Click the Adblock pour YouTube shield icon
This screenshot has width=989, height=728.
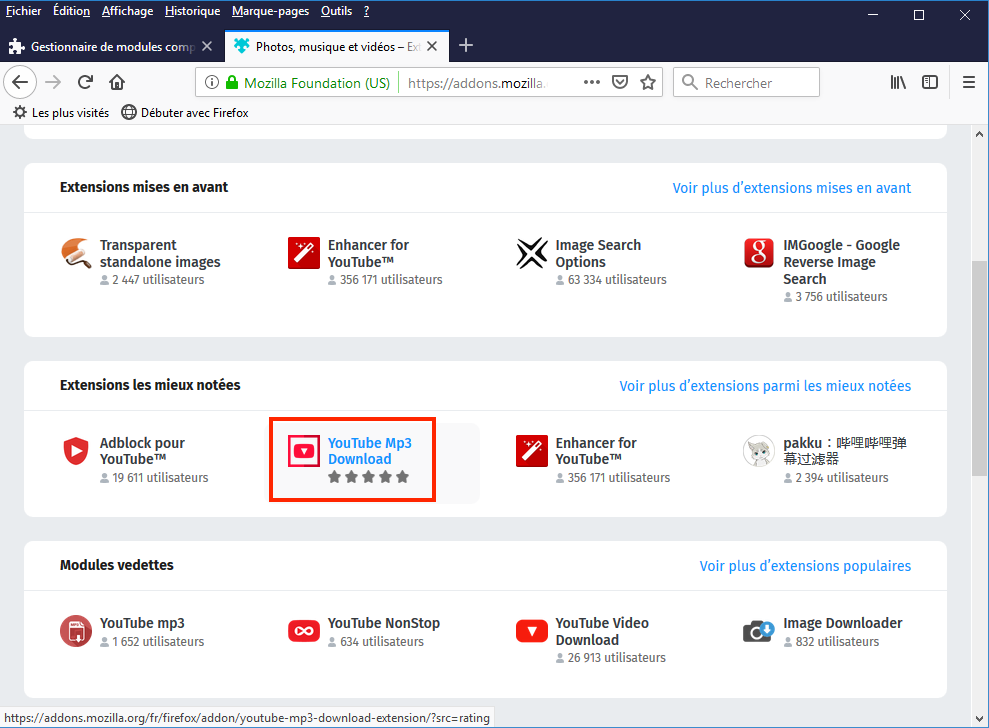[76, 451]
